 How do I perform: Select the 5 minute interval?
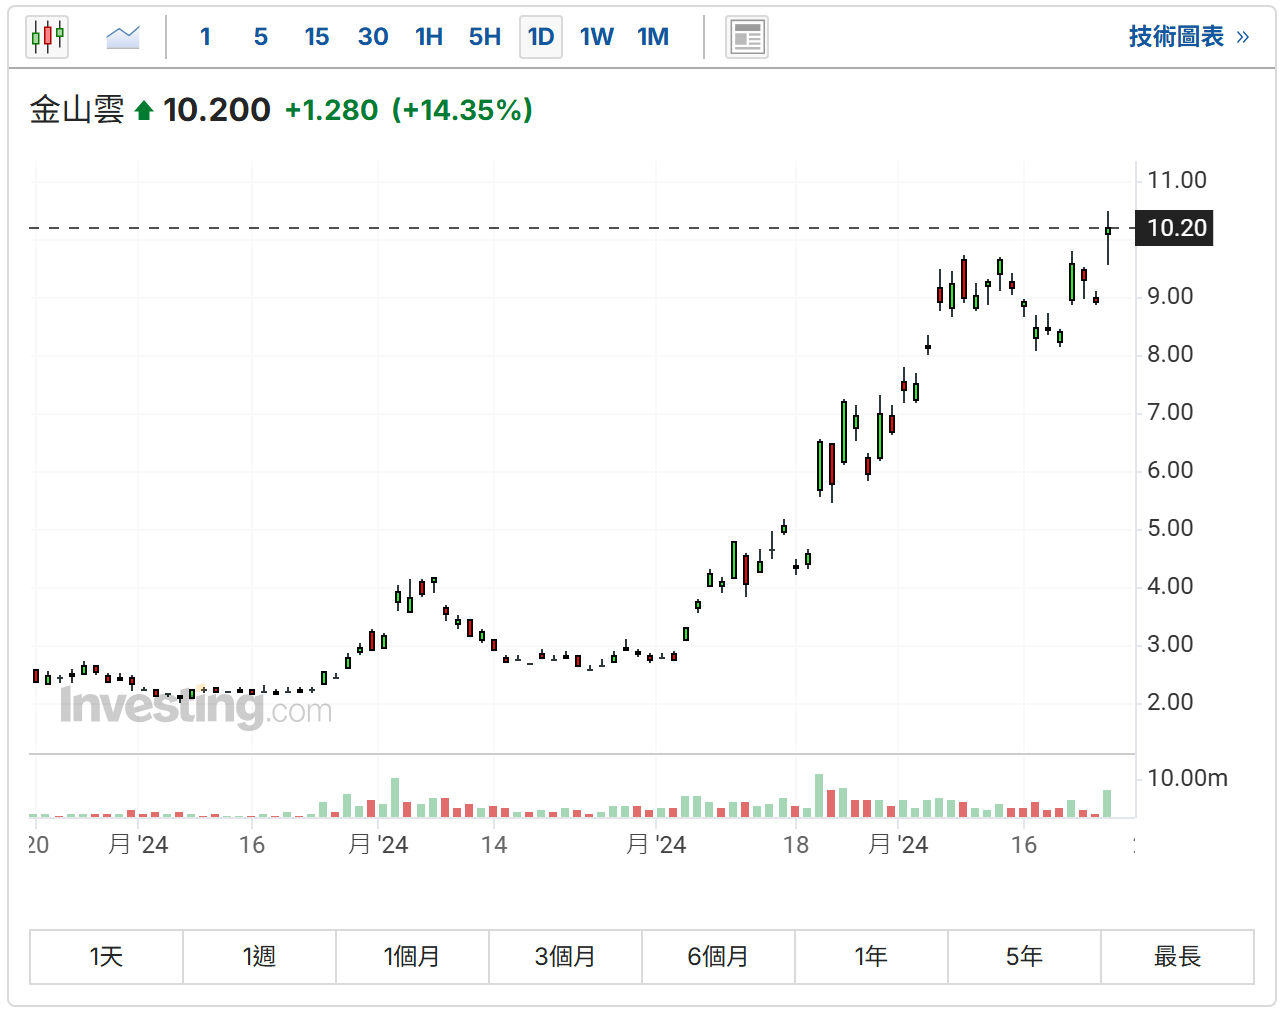pyautogui.click(x=261, y=38)
